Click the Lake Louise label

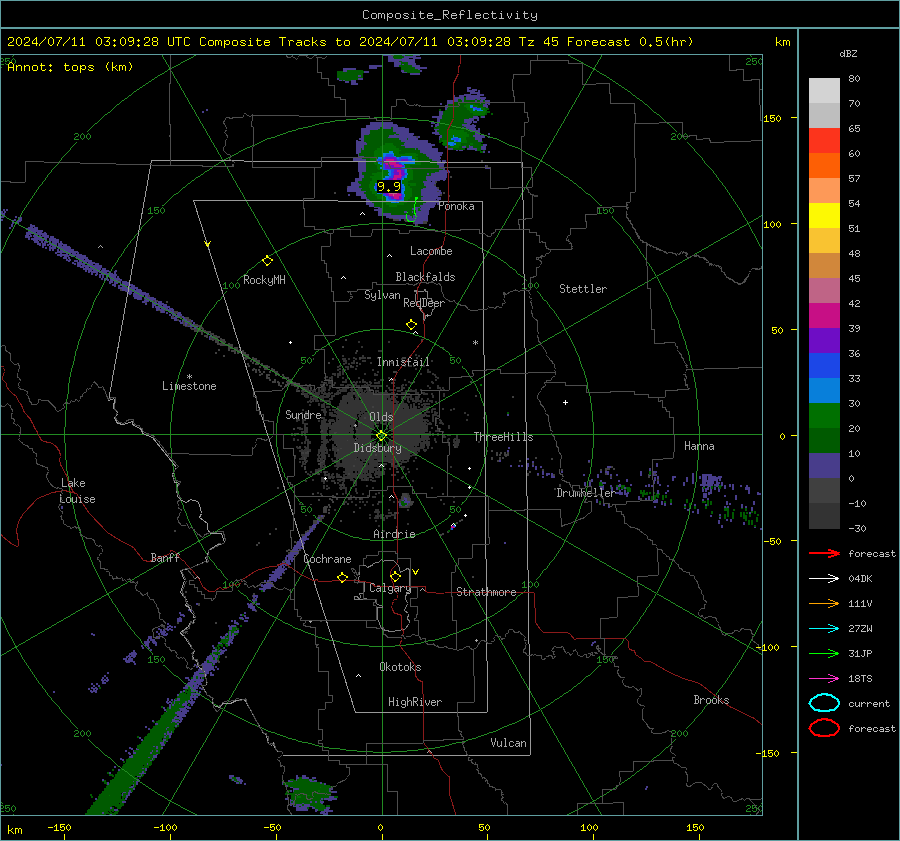coord(77,491)
